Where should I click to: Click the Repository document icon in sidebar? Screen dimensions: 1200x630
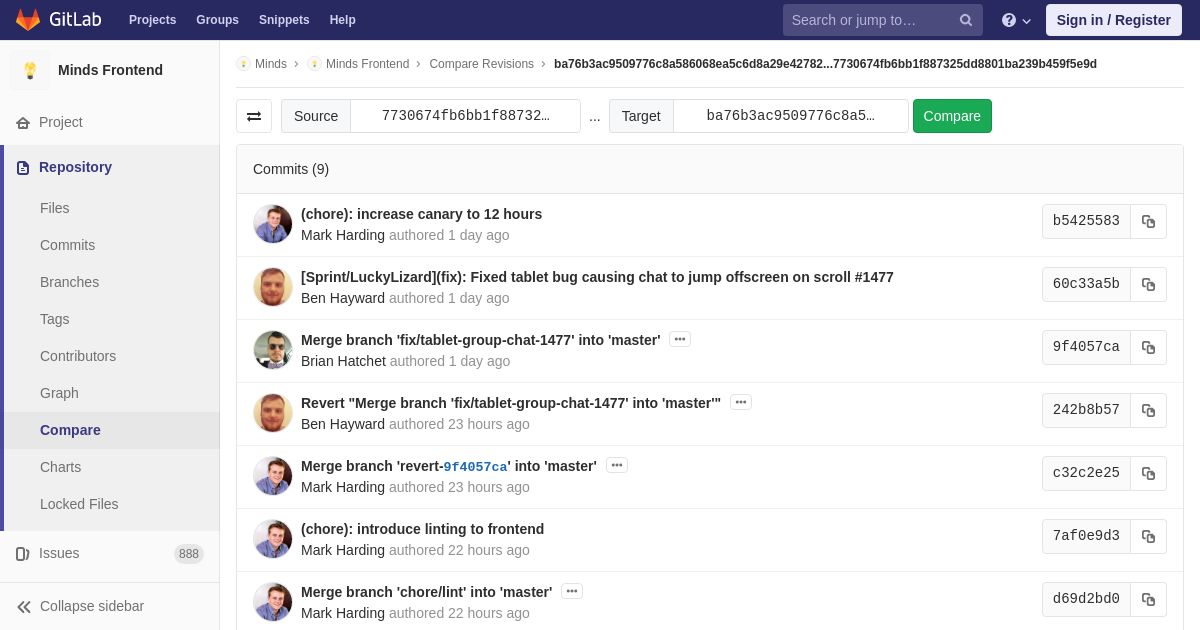23,167
